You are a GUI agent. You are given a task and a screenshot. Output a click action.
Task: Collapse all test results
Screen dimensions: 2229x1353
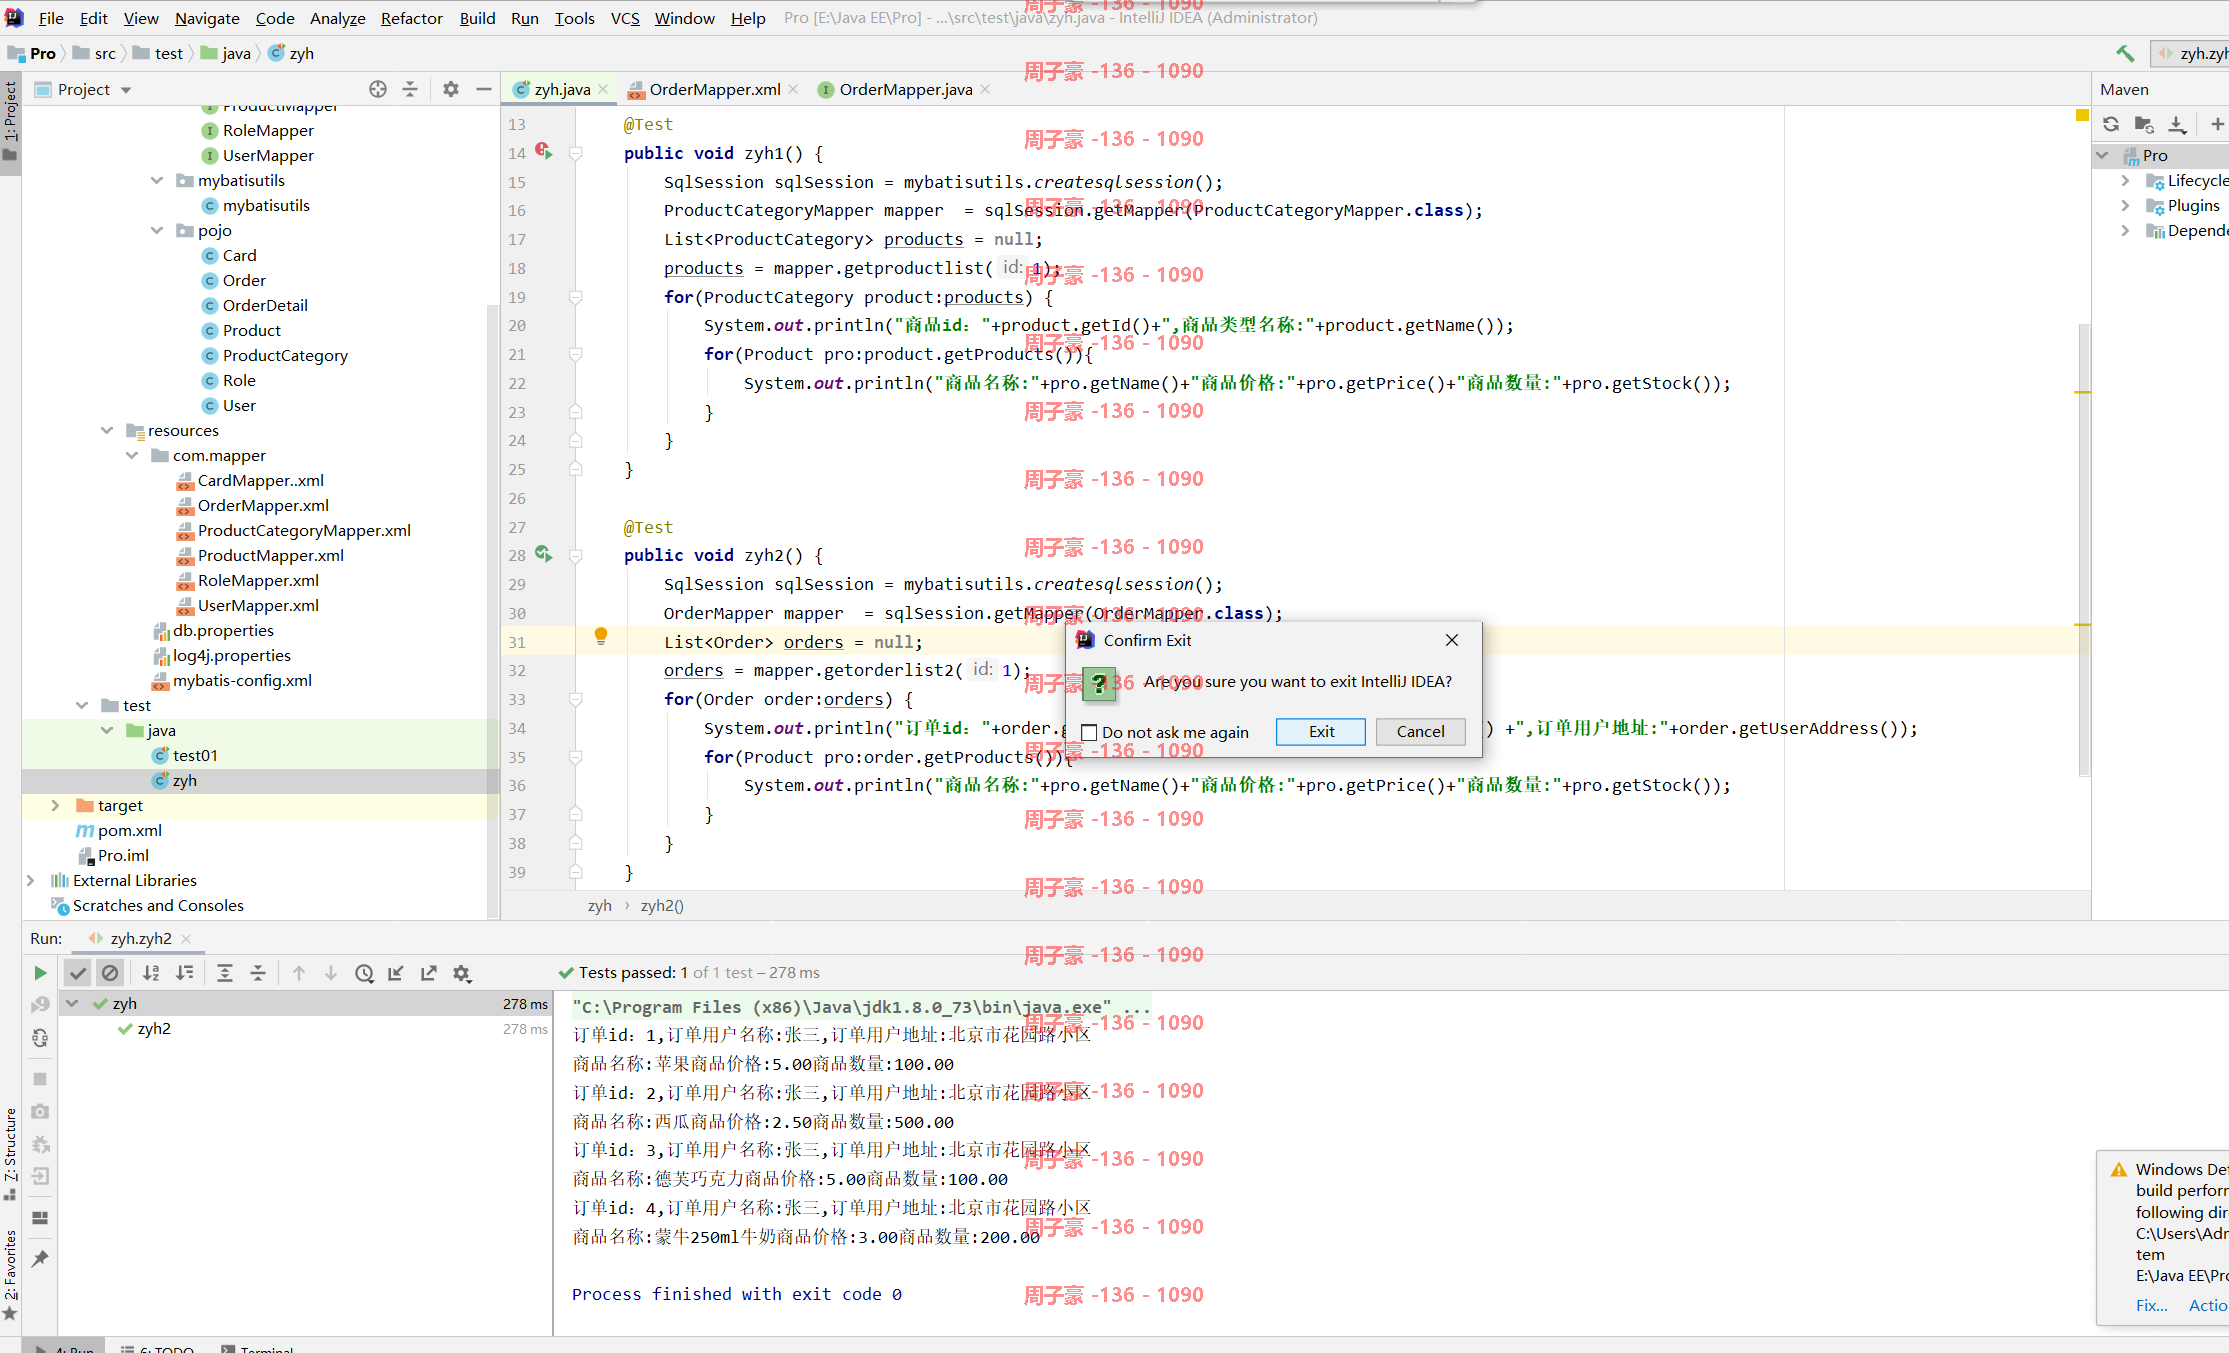258,972
